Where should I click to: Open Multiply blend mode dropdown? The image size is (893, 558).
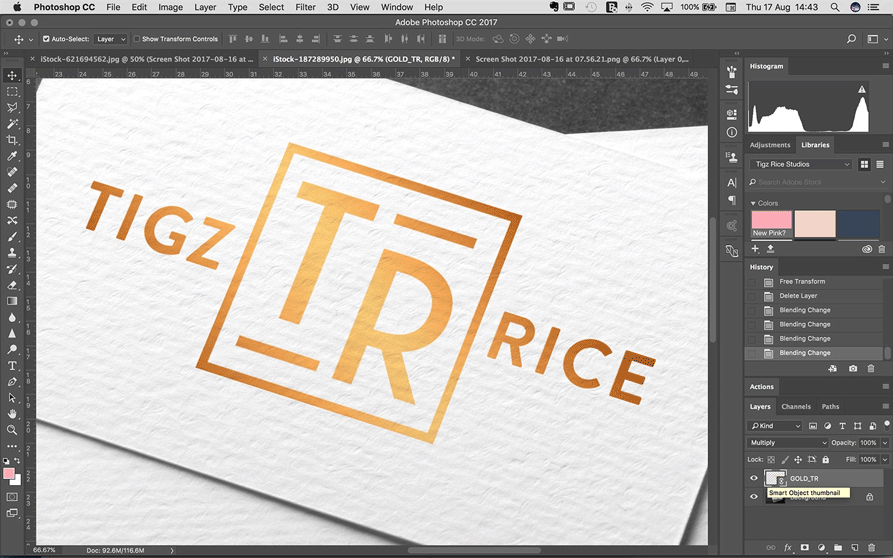point(788,442)
